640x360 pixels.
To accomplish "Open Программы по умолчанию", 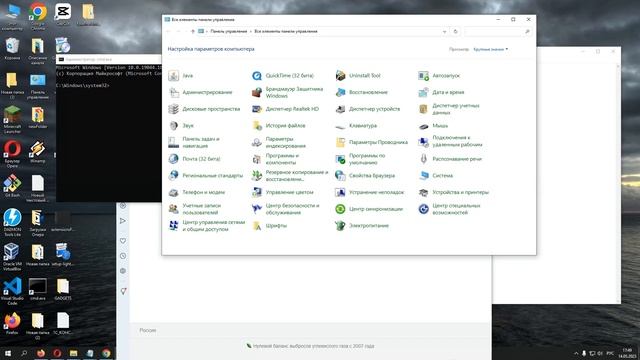I will [x=360, y=159].
